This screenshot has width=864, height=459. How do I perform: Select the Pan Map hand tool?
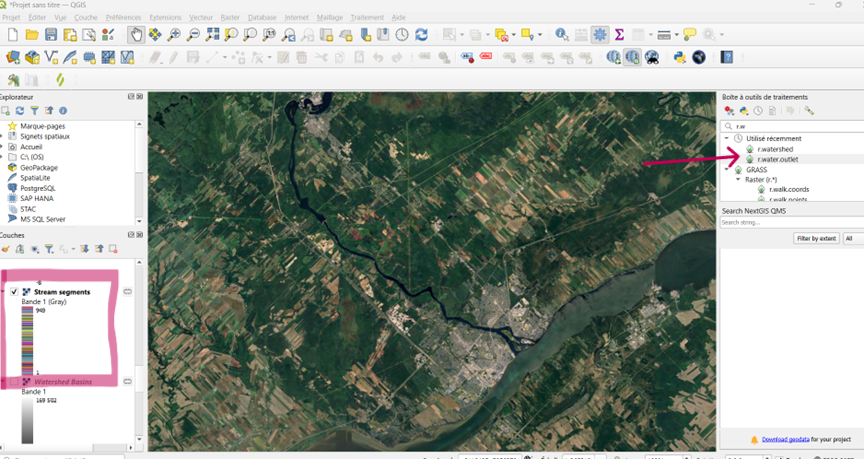[136, 35]
